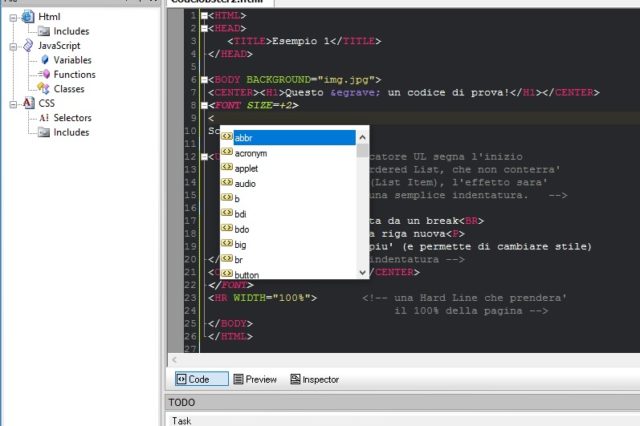Click the tag icon beside applet
640x426 pixels.
point(227,167)
